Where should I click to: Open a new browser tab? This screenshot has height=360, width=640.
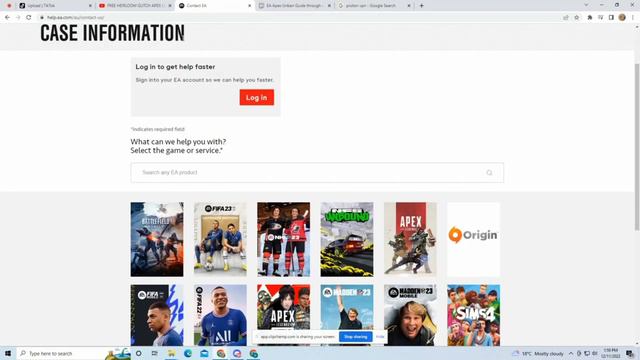pos(422,6)
